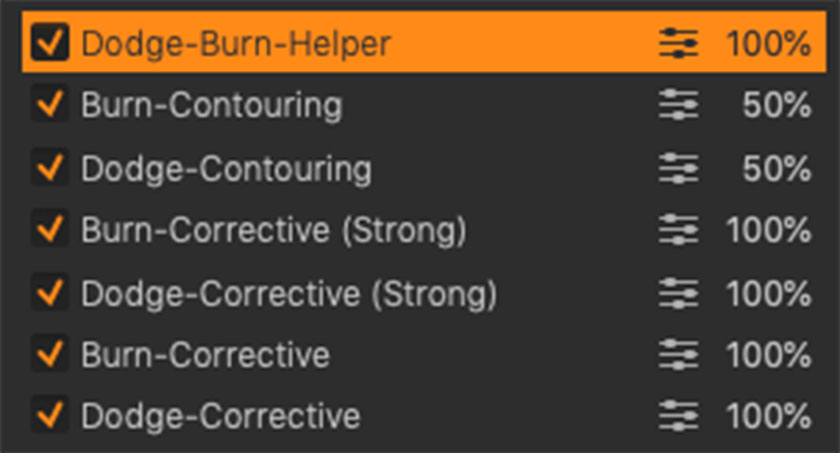The image size is (840, 453).
Task: Open adjustments icon for Dodge-Corrective (Strong) layer
Action: pos(679,293)
